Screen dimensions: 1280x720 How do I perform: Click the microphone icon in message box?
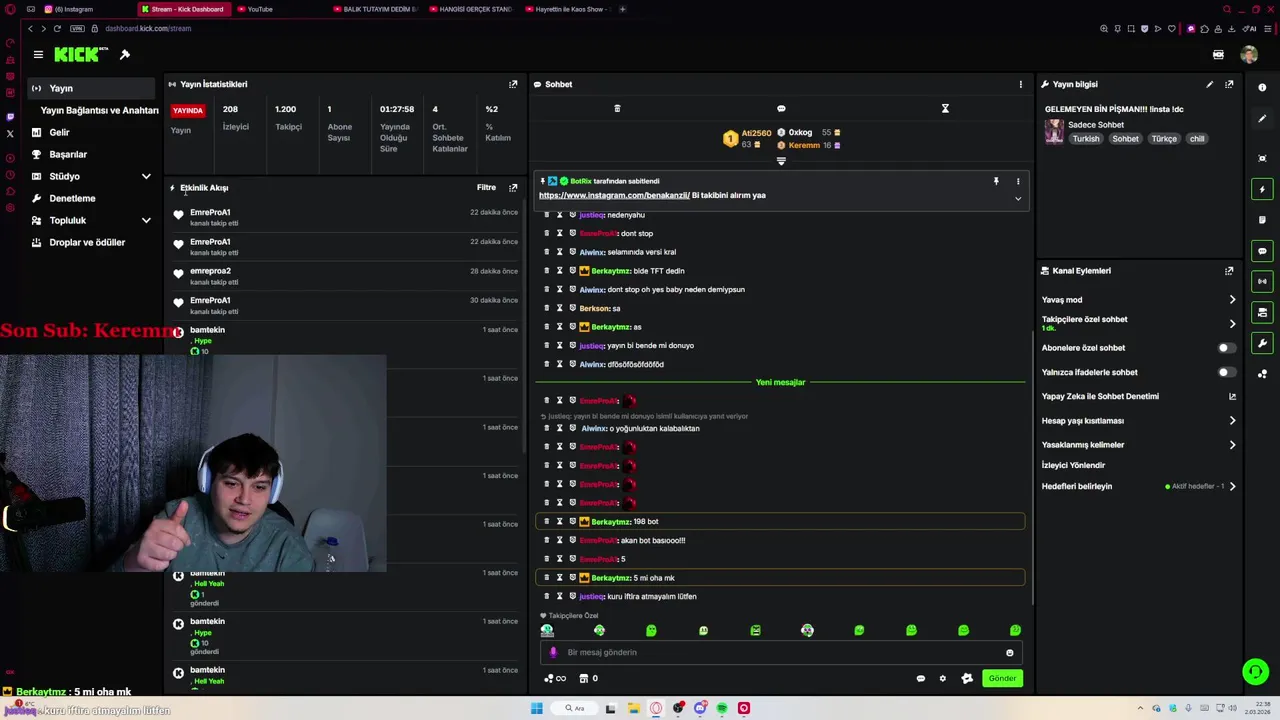(x=553, y=652)
